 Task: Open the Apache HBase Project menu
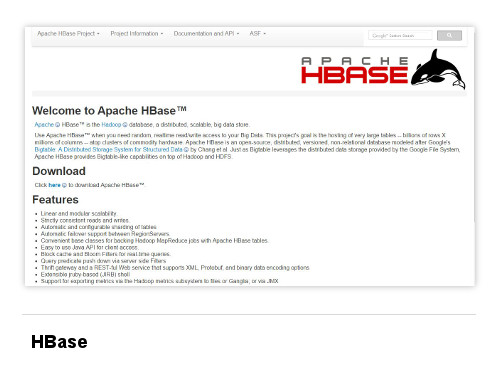68,34
